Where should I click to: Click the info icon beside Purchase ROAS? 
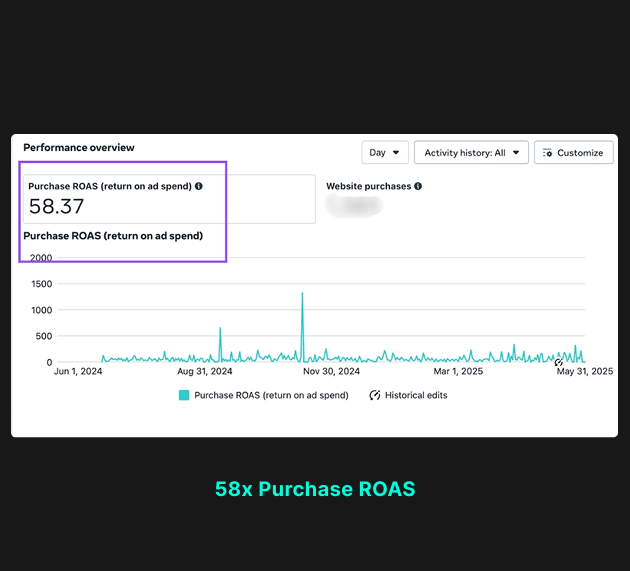[198, 186]
